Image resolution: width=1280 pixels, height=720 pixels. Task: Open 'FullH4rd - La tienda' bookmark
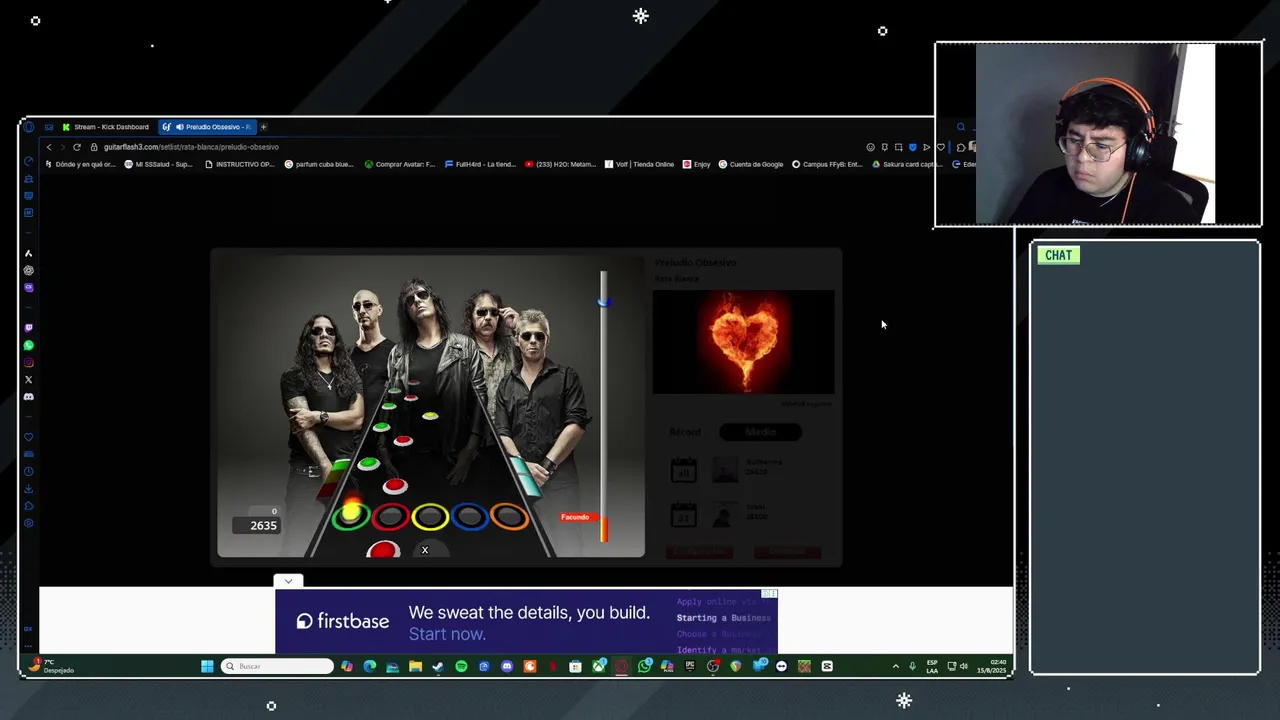(x=480, y=164)
